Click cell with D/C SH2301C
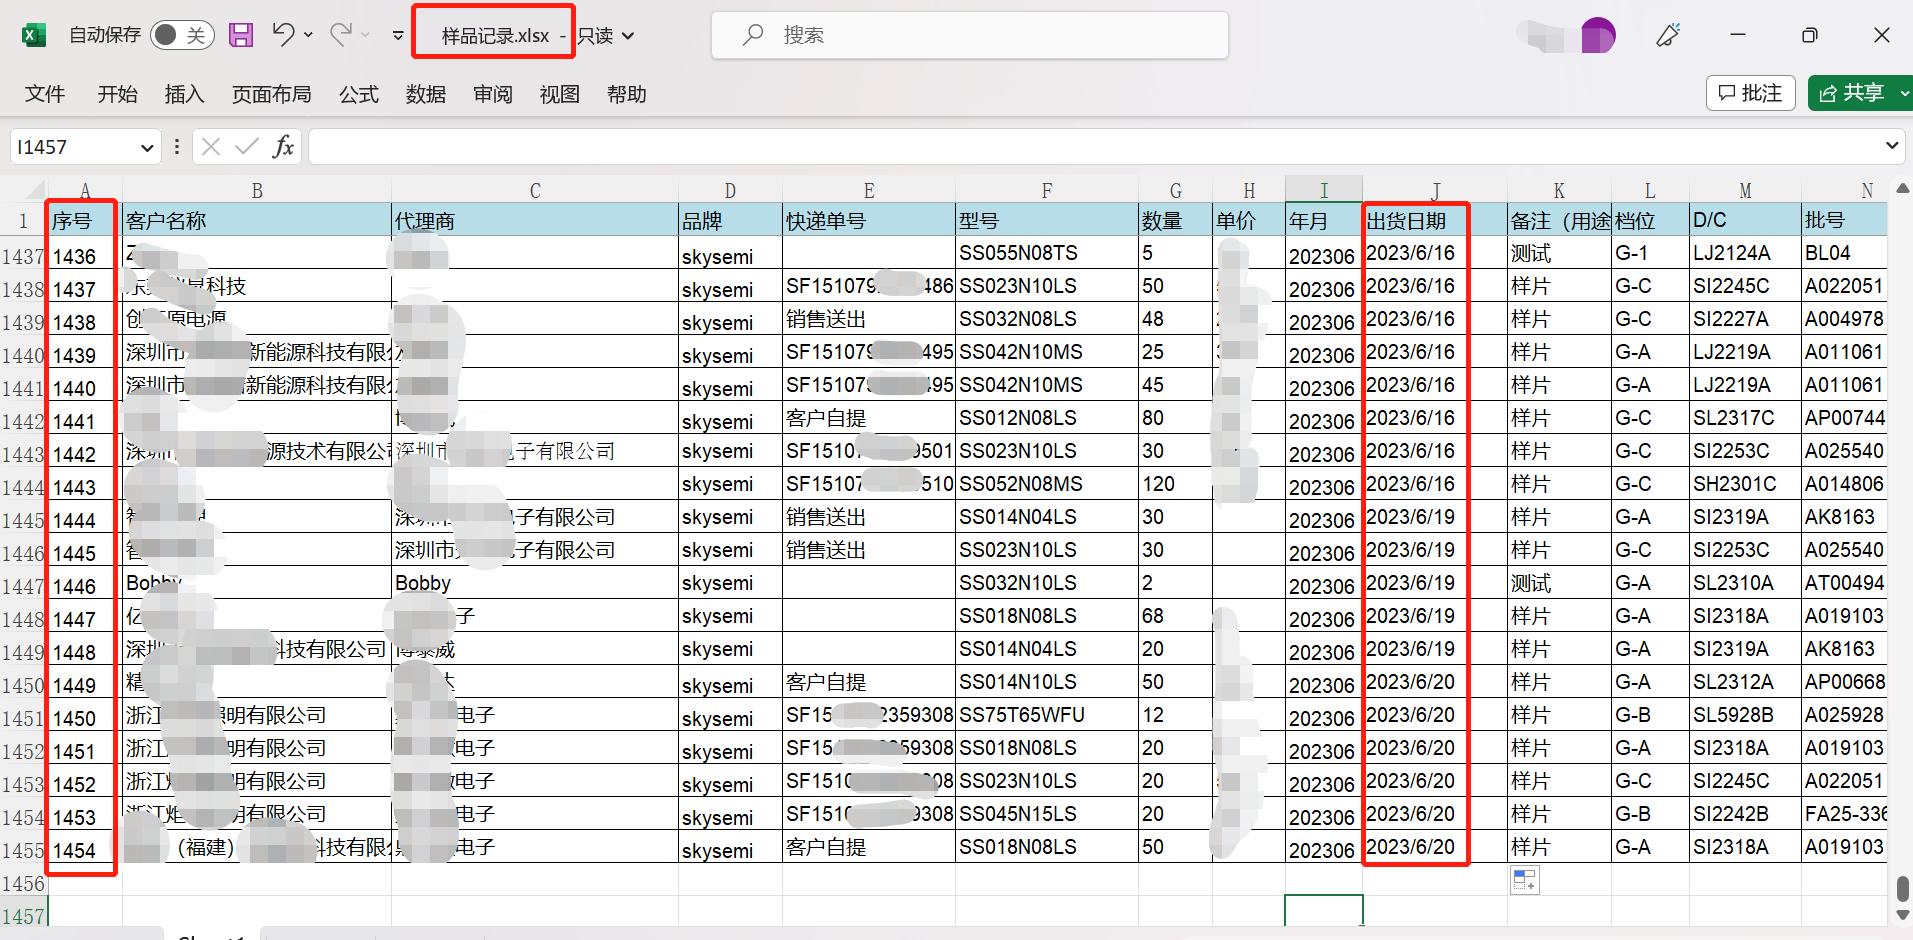 [1745, 484]
